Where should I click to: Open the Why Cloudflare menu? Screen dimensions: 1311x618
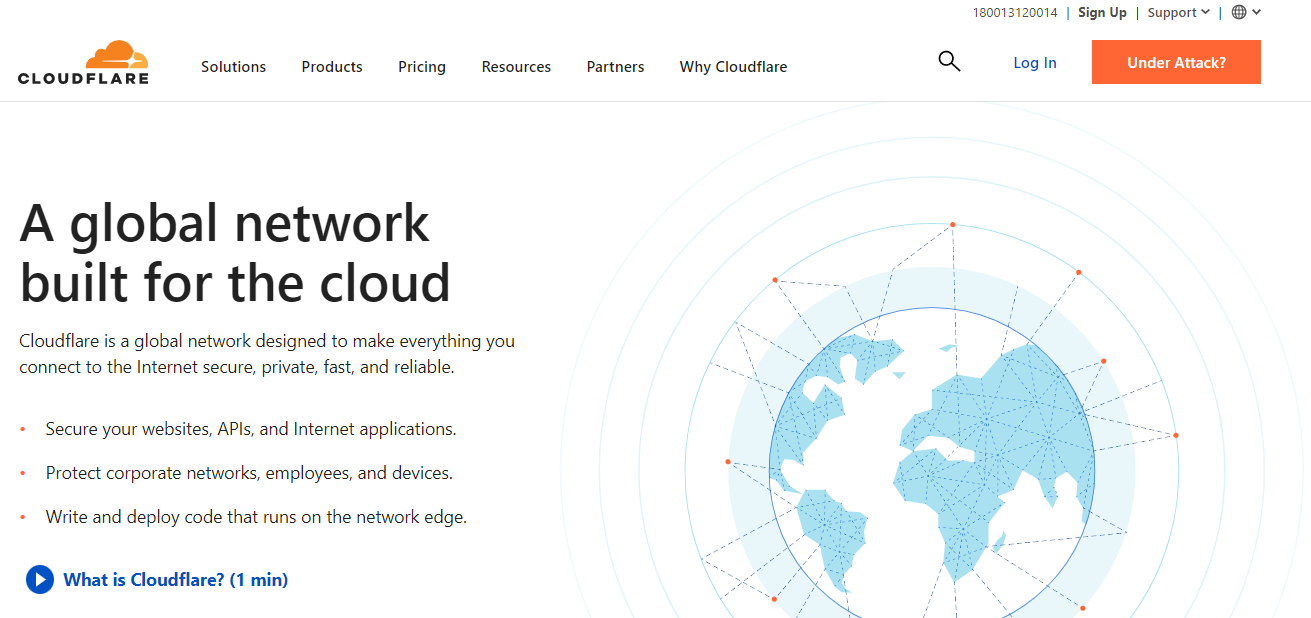click(733, 67)
